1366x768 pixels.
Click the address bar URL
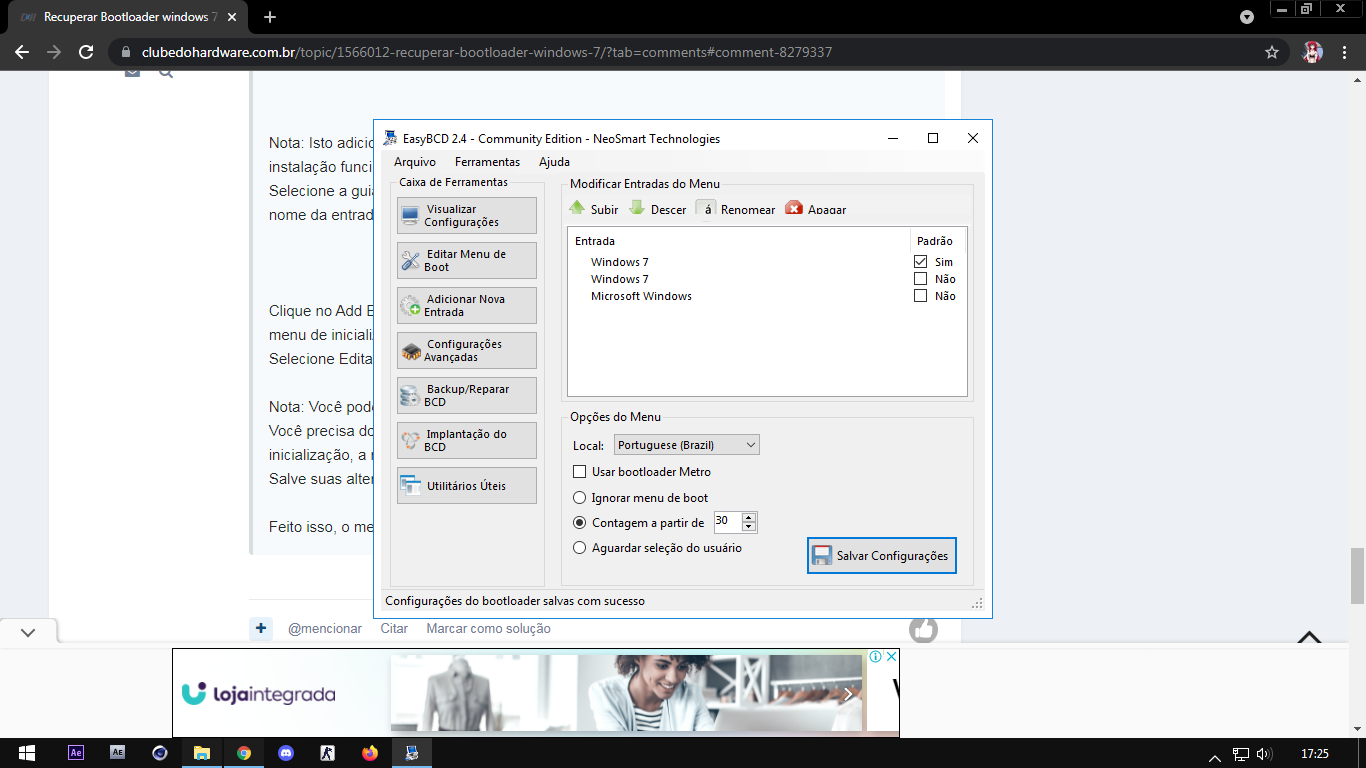coord(487,52)
